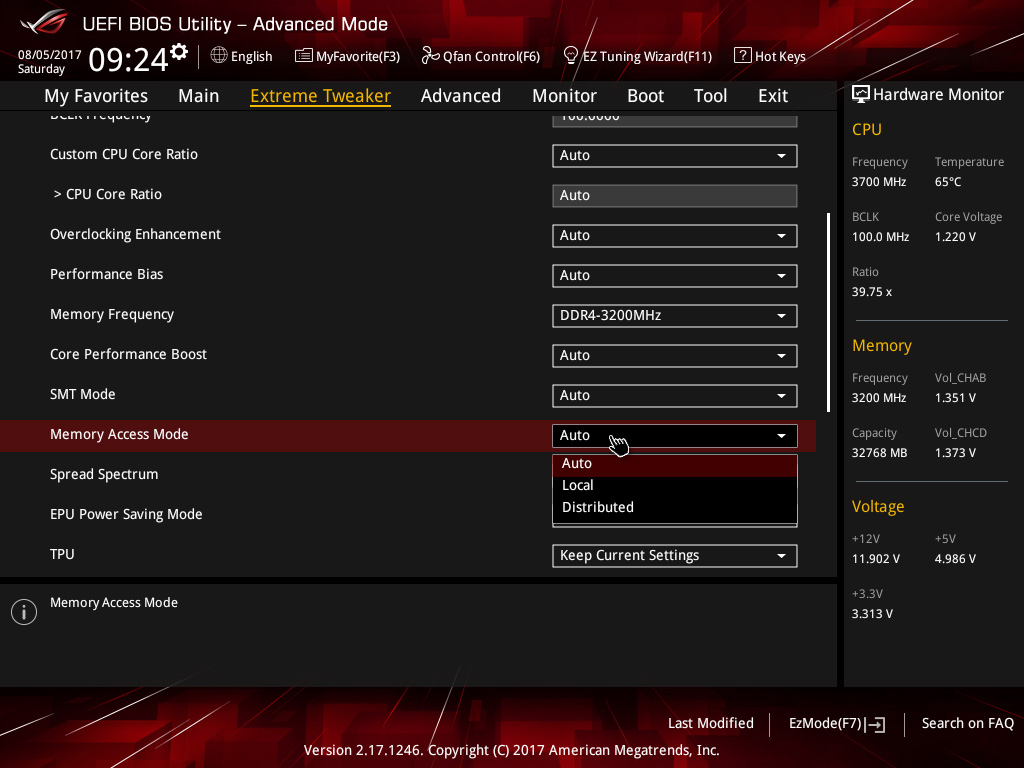
Task: Select the Spread Spectrum setting label
Action: [104, 475]
